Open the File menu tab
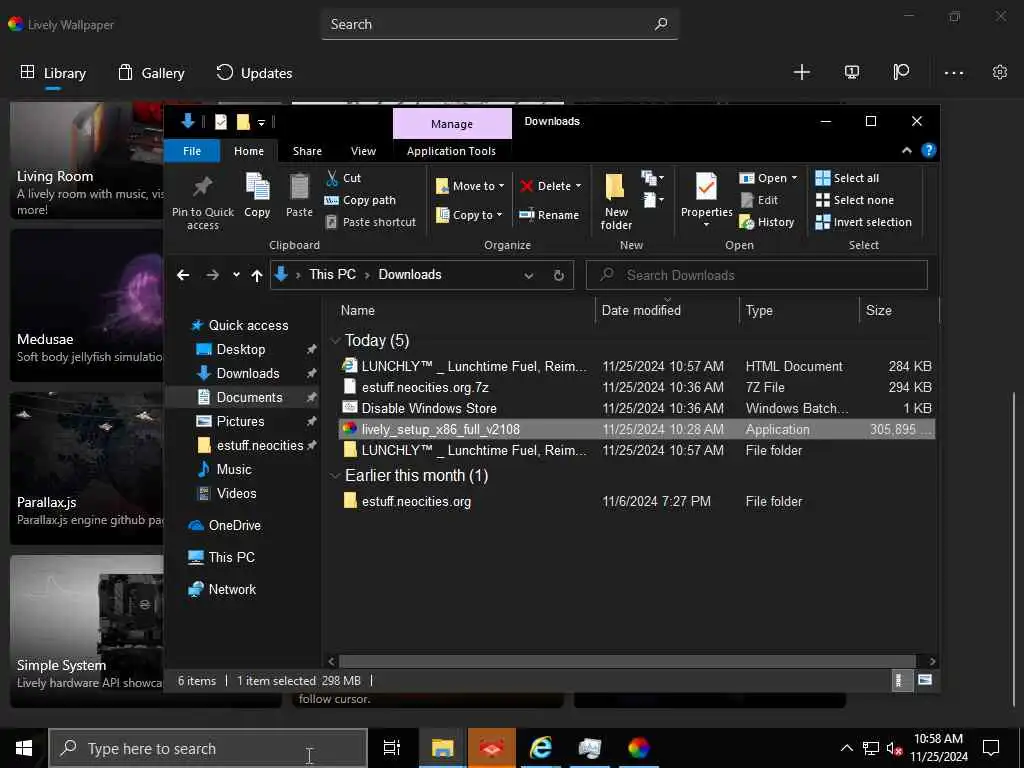Image resolution: width=1024 pixels, height=768 pixels. [x=192, y=151]
